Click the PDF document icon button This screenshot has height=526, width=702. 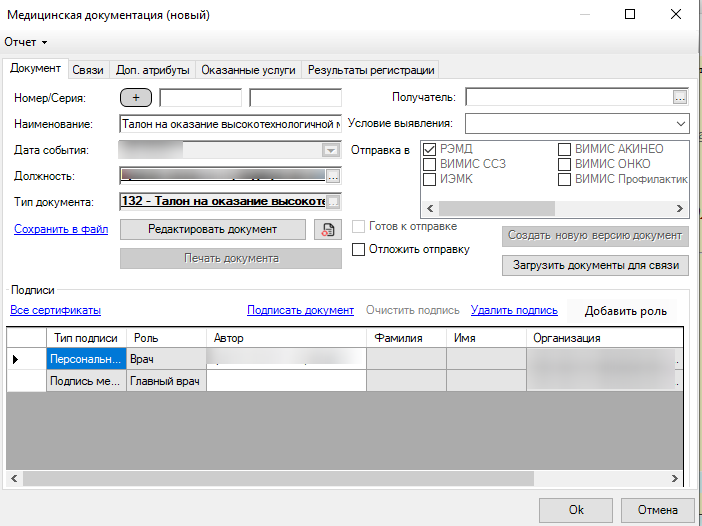tap(328, 229)
